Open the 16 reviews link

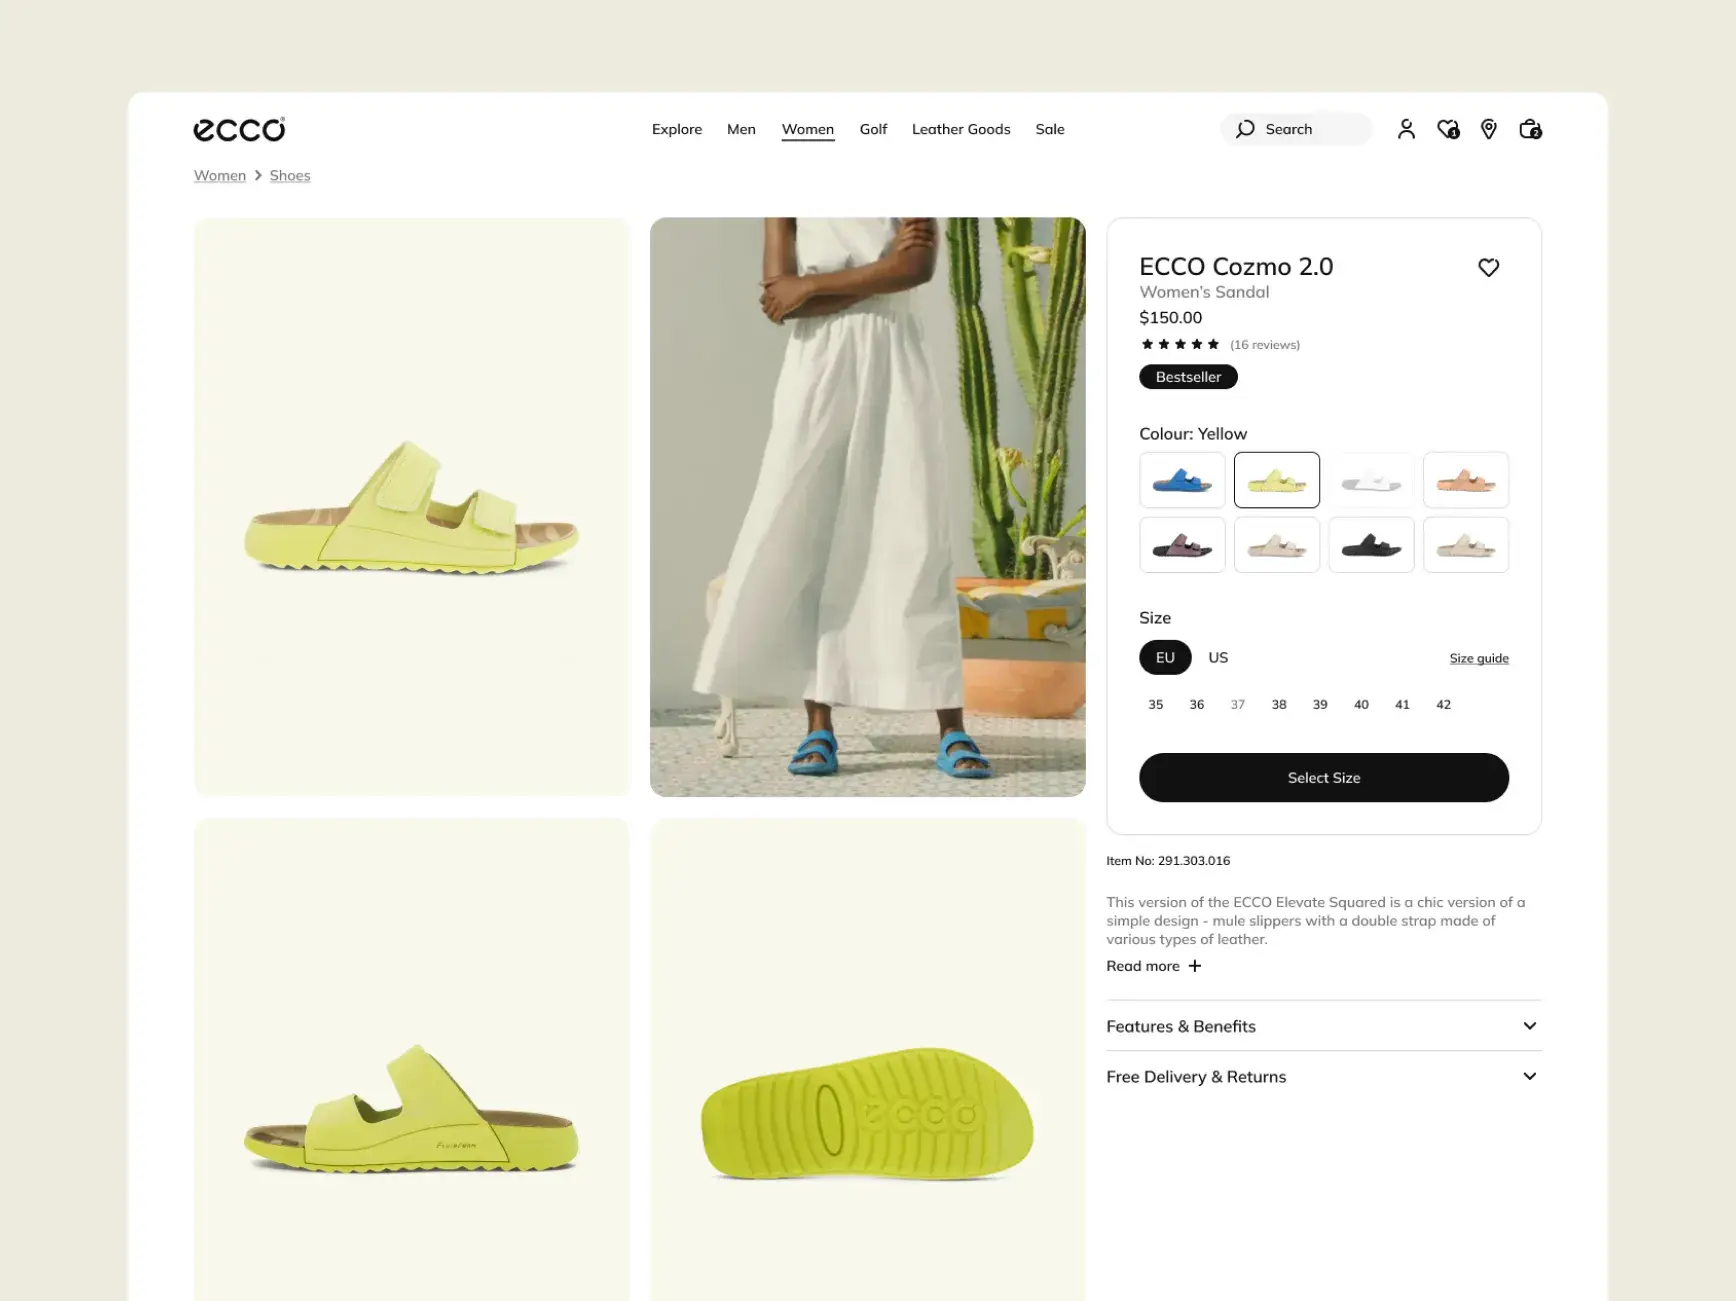[1265, 345]
